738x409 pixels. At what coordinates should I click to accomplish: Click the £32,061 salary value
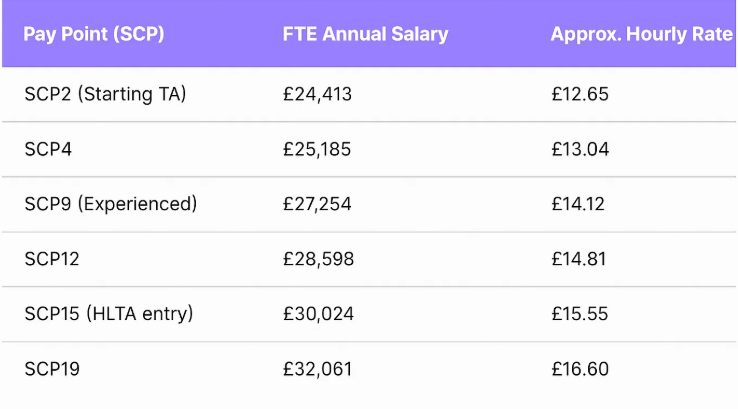[x=317, y=369]
